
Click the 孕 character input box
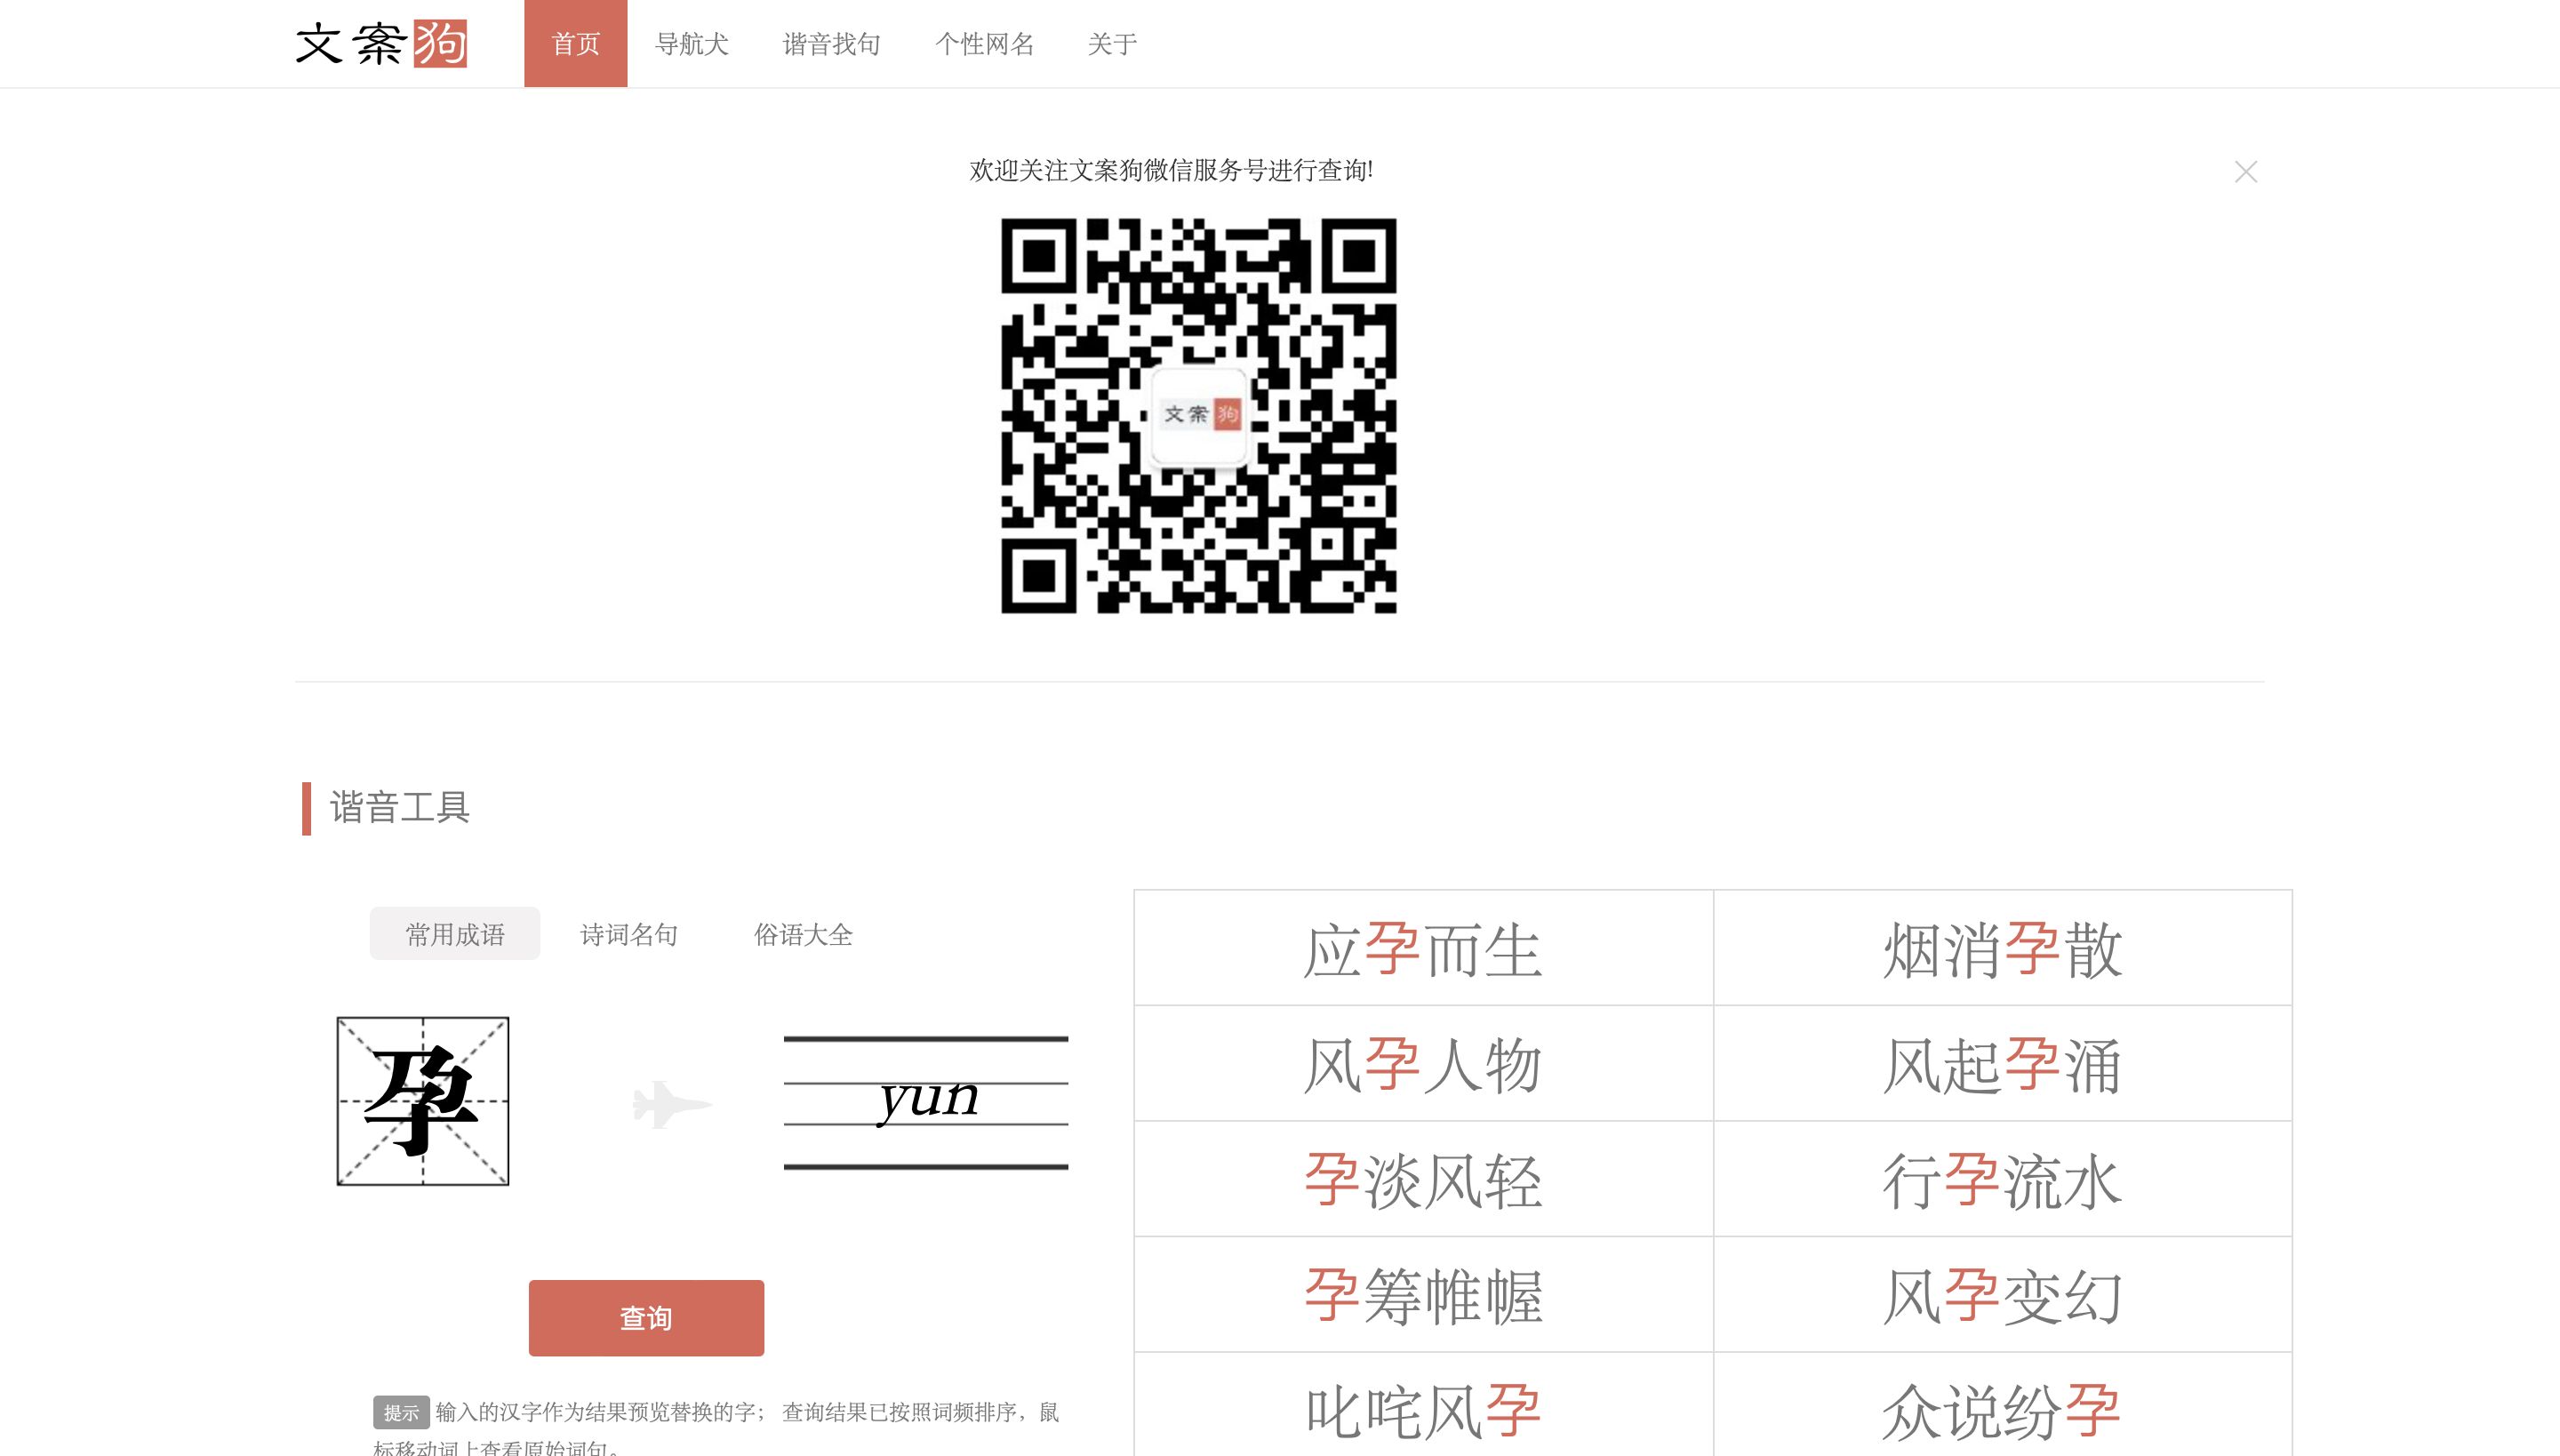(x=423, y=1101)
